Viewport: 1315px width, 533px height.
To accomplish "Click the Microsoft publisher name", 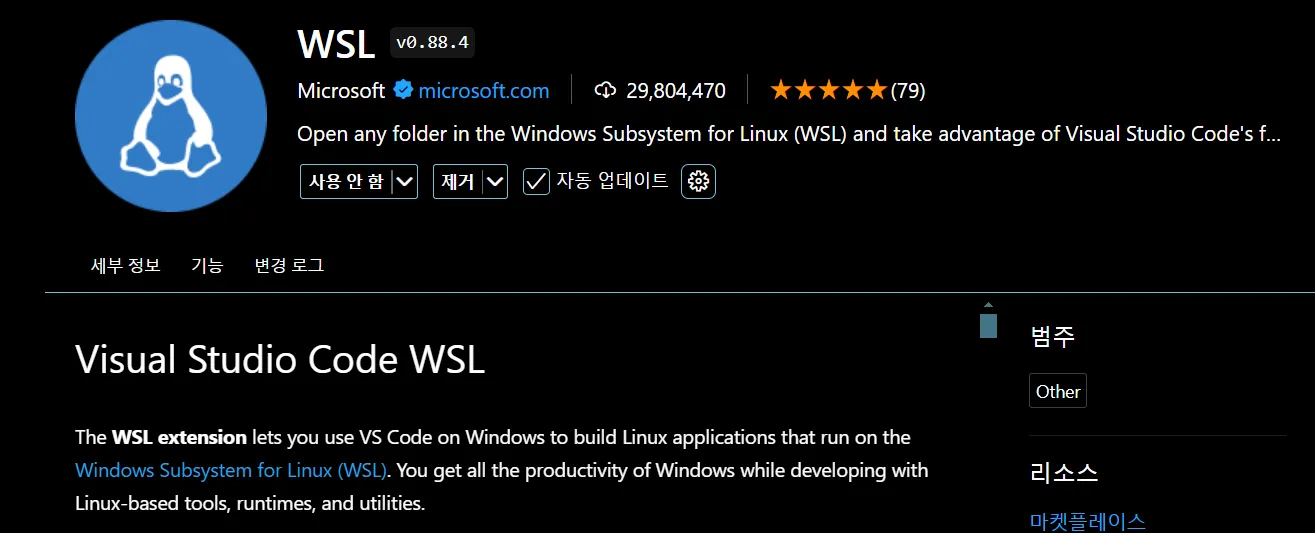I will 341,90.
